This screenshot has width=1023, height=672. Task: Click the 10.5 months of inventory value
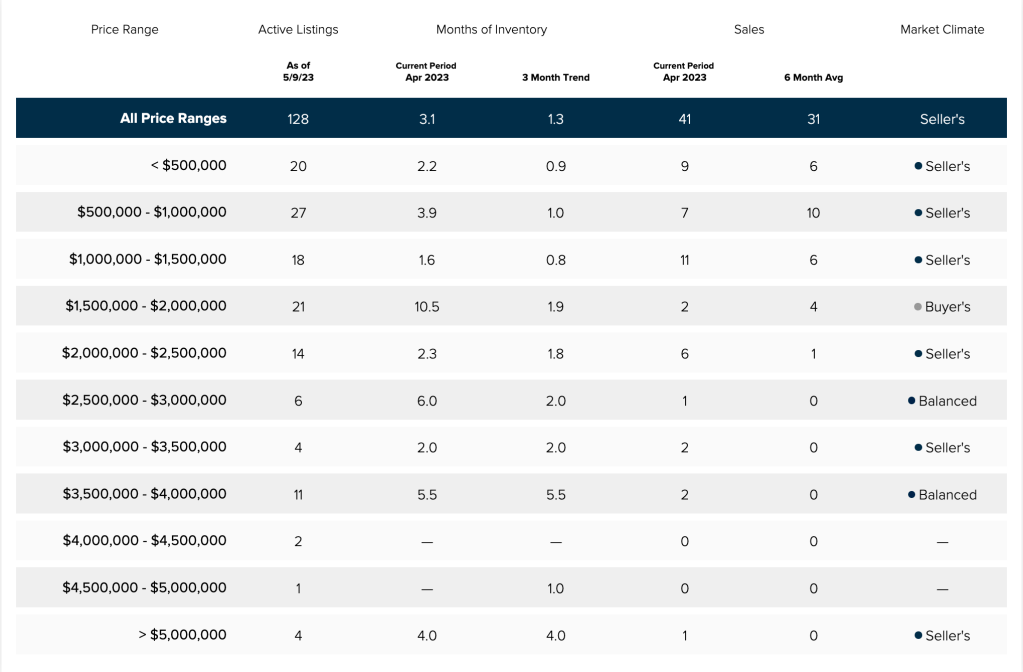point(427,307)
